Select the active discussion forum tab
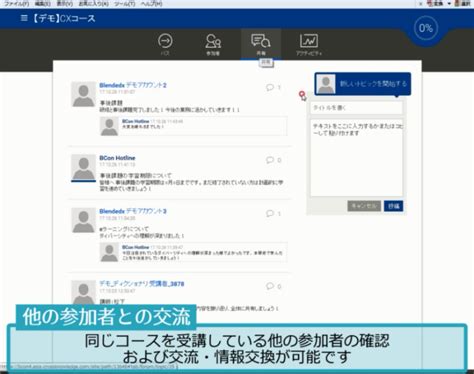The image size is (474, 374). (261, 44)
